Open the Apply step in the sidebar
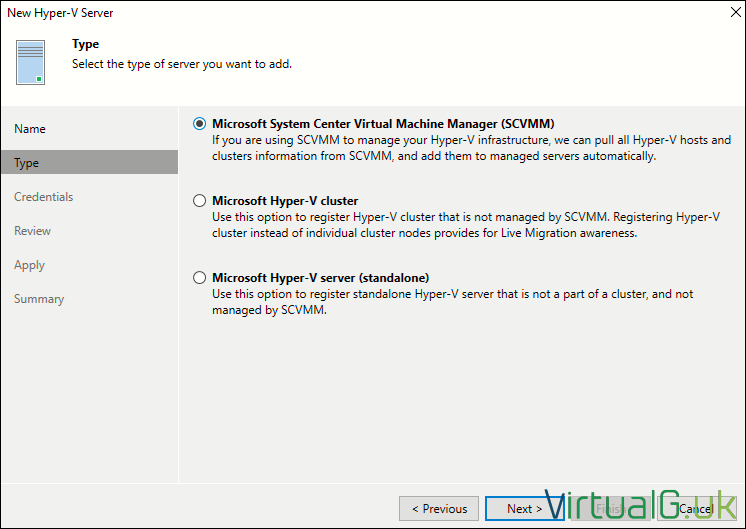The width and height of the screenshot is (746, 529). tap(29, 265)
